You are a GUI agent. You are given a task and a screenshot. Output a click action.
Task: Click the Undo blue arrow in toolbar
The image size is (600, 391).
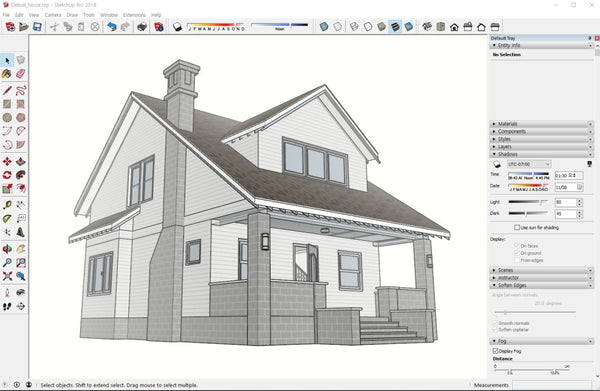pyautogui.click(x=112, y=27)
